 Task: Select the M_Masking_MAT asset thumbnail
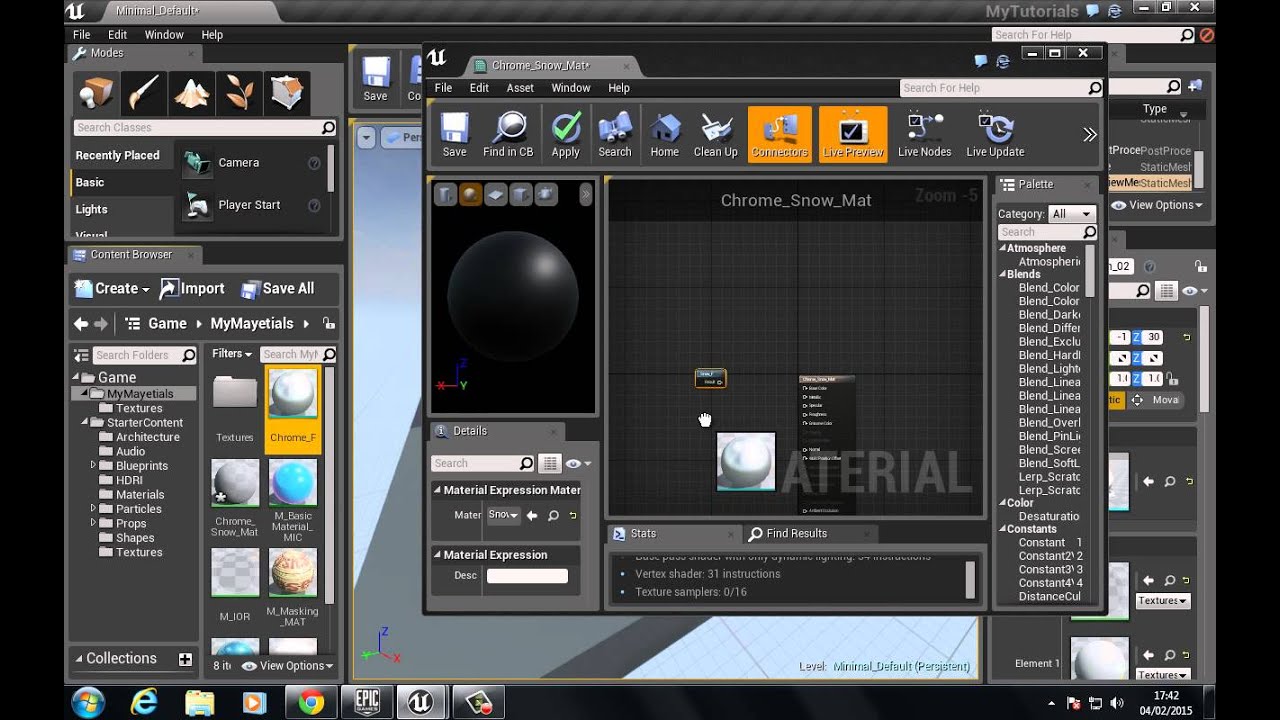293,573
